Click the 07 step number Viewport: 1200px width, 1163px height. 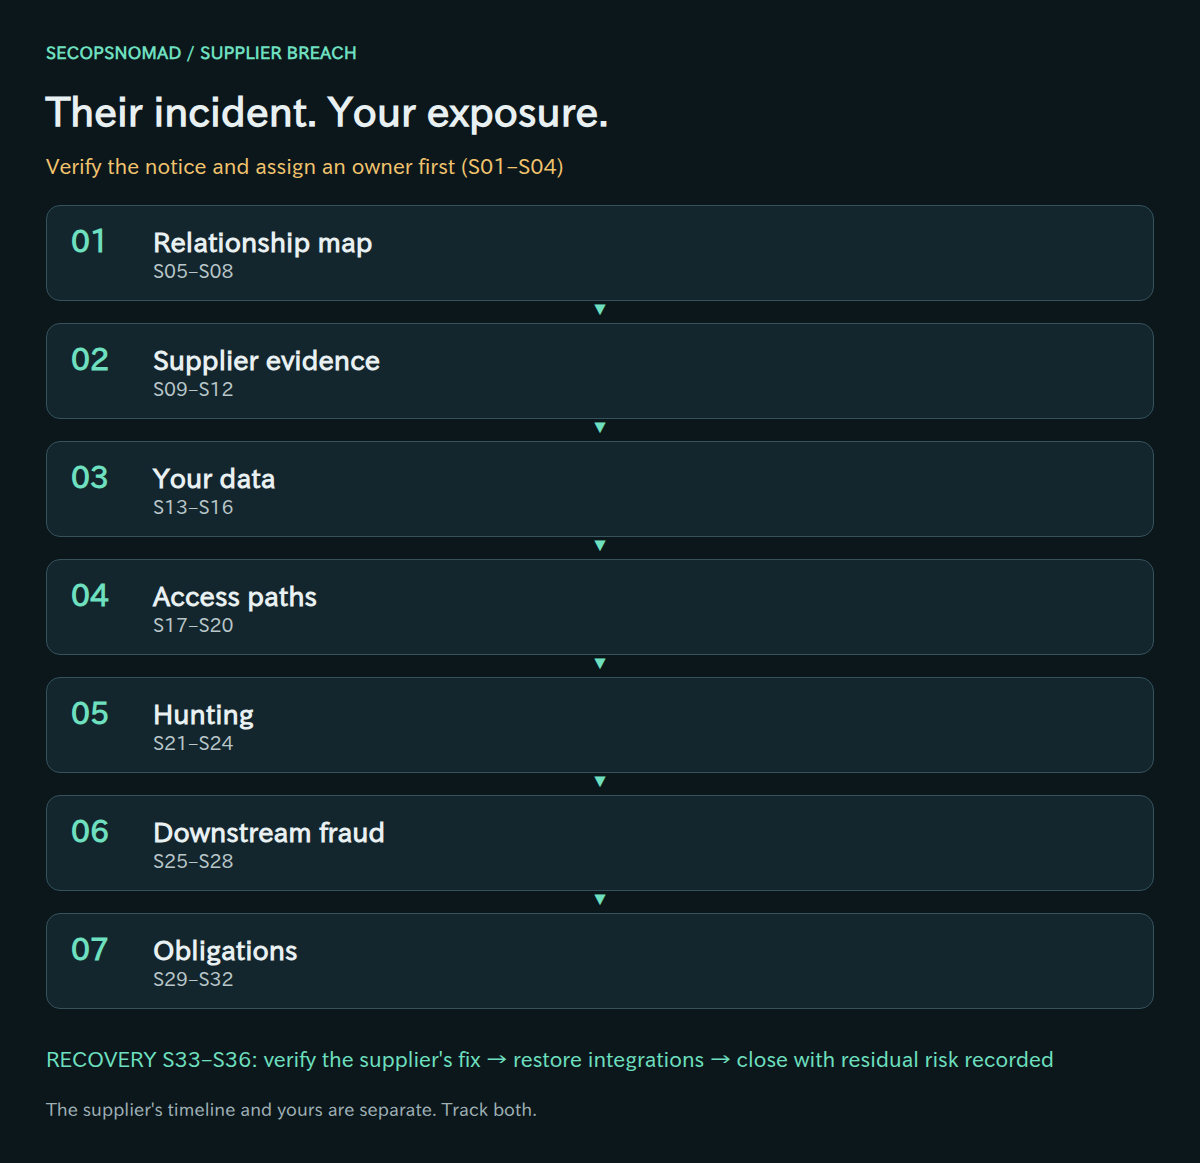click(89, 949)
